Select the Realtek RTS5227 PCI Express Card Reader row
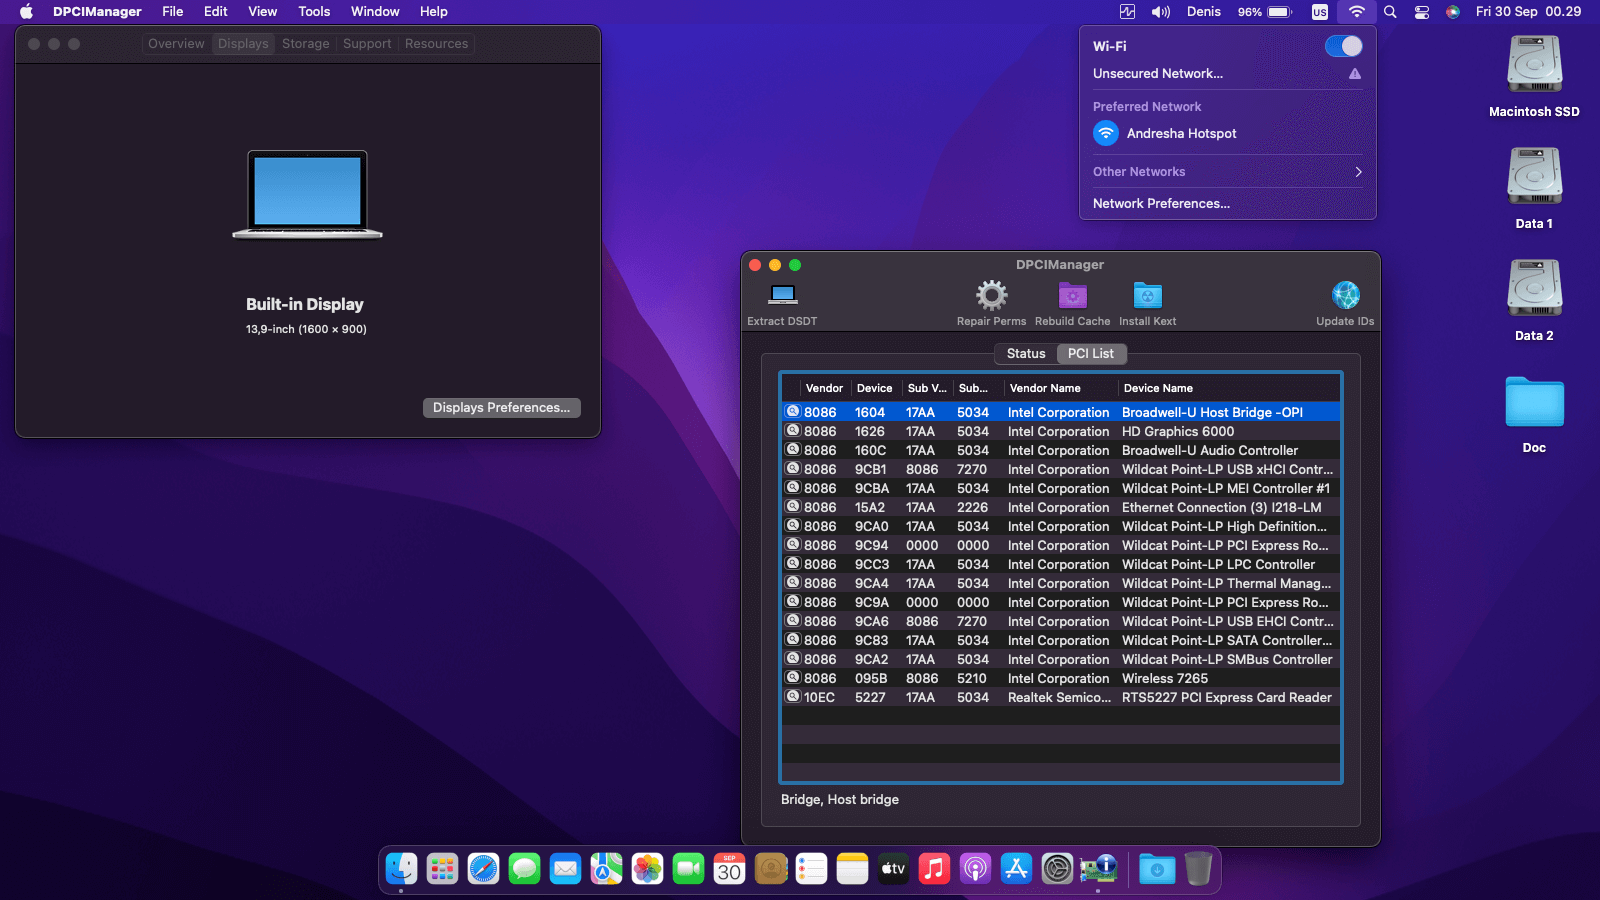The height and width of the screenshot is (900, 1600). pos(1060,697)
